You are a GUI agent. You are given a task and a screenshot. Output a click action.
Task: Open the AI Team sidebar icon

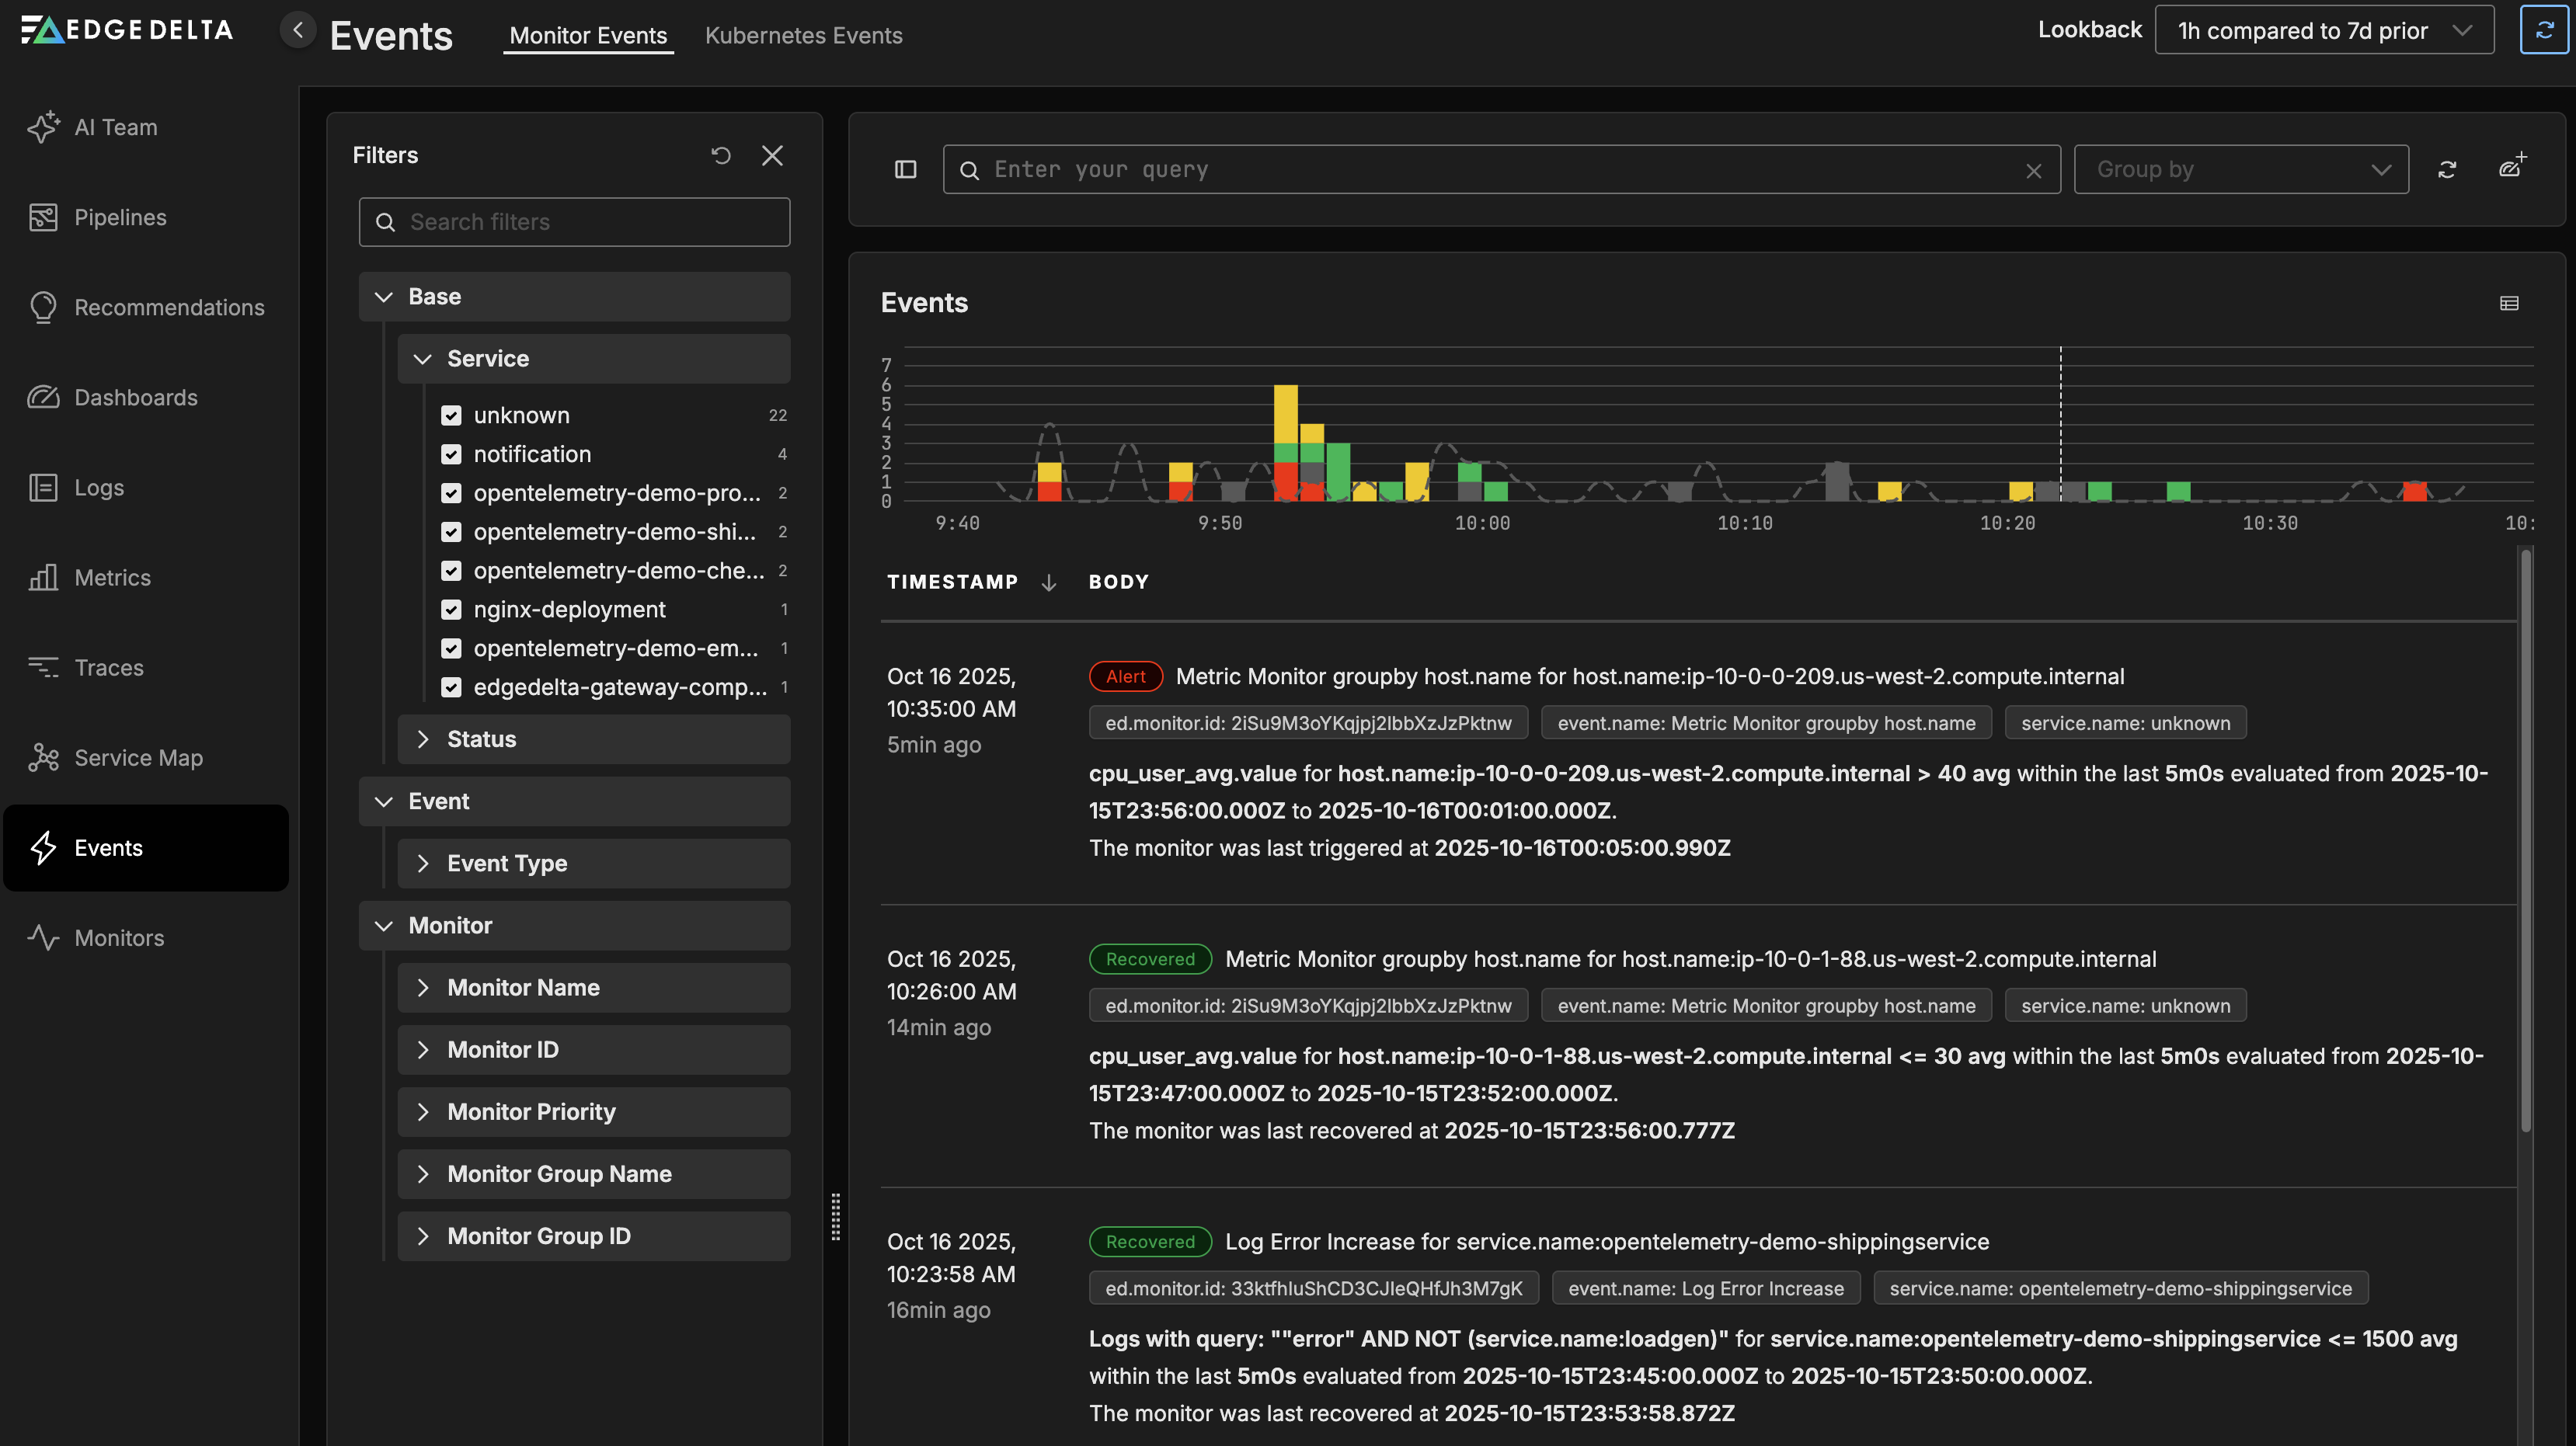43,127
